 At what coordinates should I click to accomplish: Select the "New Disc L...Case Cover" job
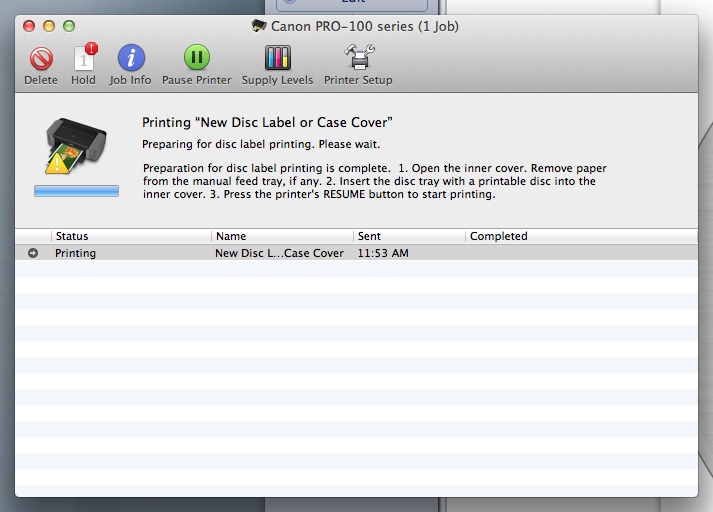pyautogui.click(x=279, y=253)
